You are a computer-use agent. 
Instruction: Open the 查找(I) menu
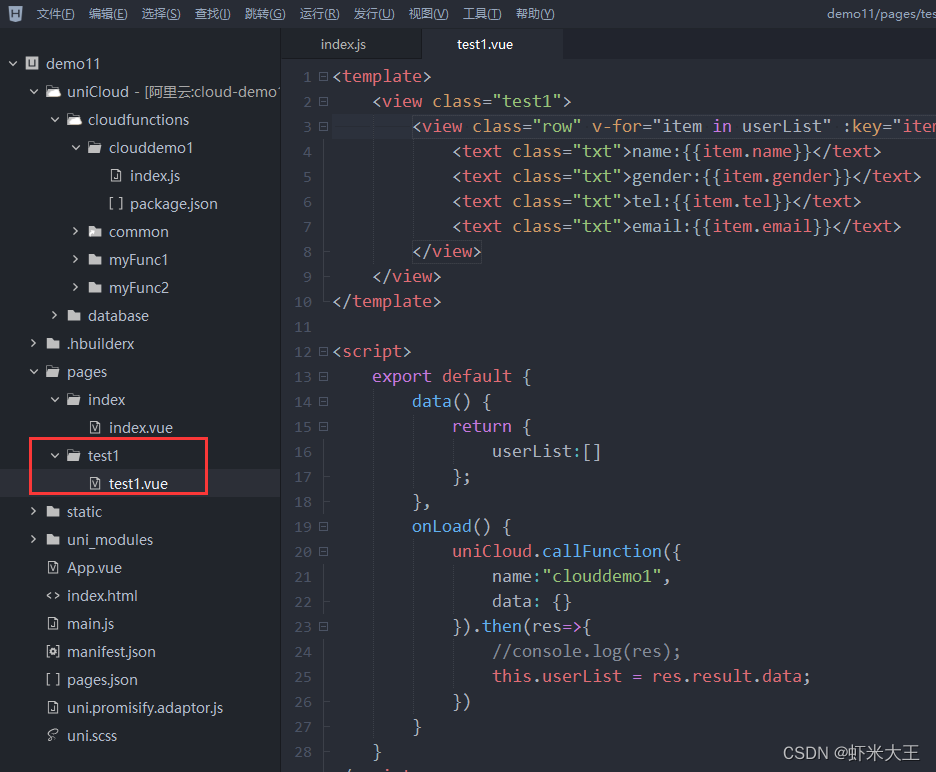pos(213,14)
